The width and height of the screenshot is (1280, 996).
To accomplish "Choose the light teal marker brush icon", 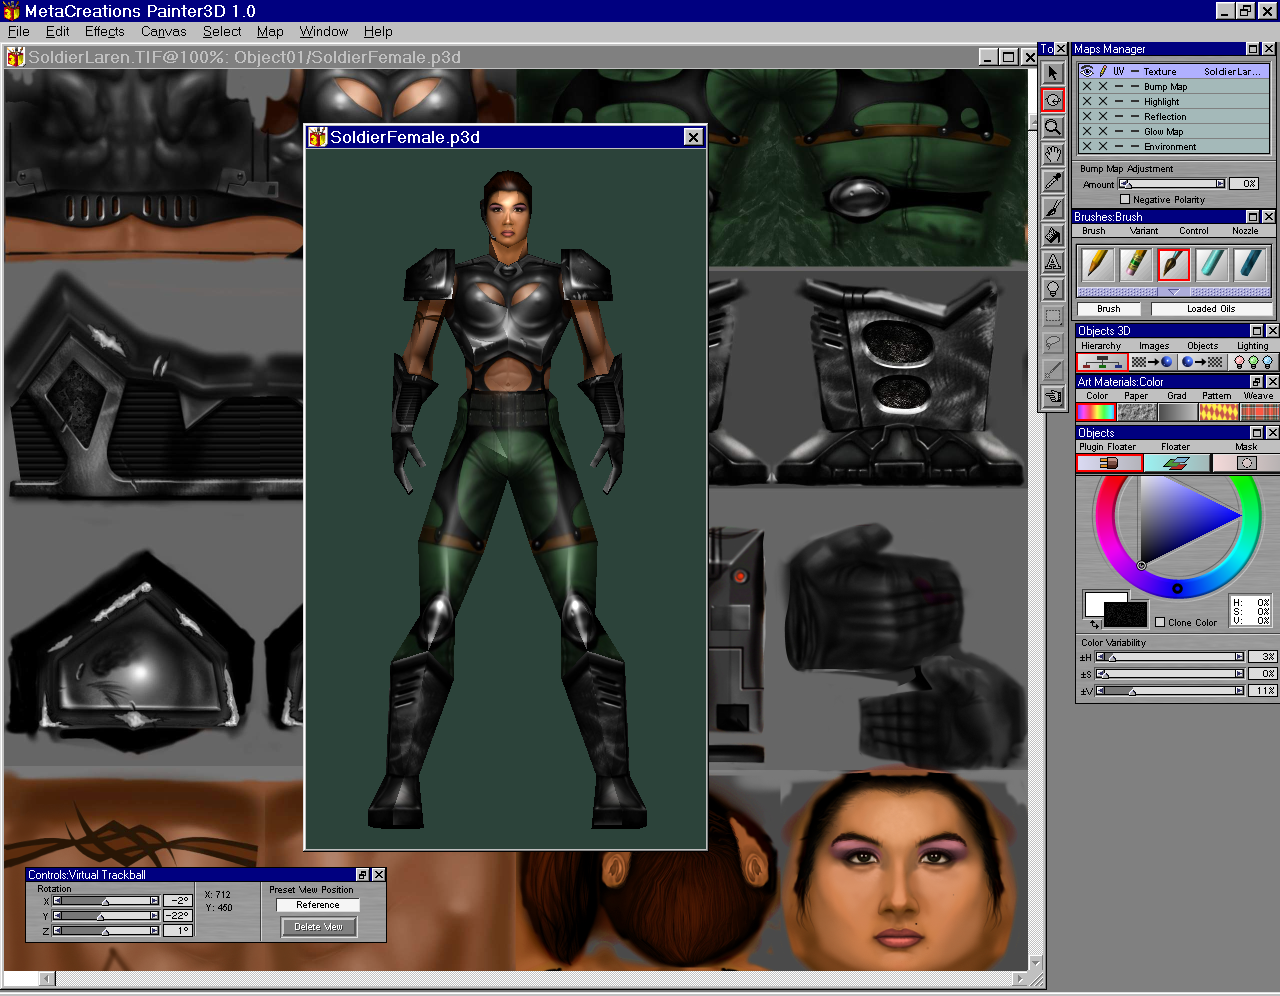I will click(x=1211, y=264).
